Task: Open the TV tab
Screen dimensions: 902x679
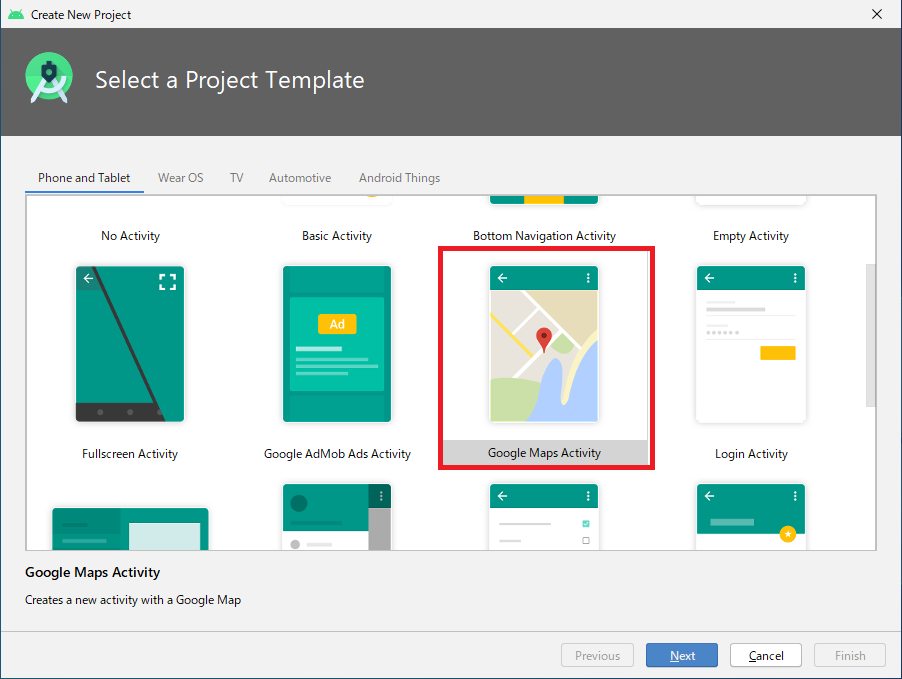Action: (236, 178)
